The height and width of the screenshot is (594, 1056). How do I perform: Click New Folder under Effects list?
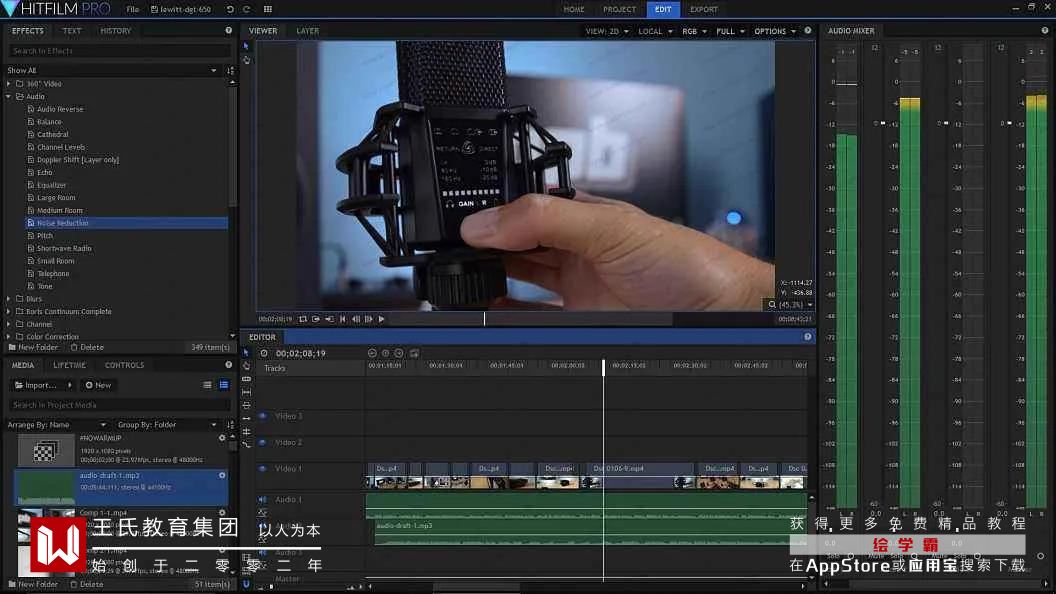click(34, 348)
